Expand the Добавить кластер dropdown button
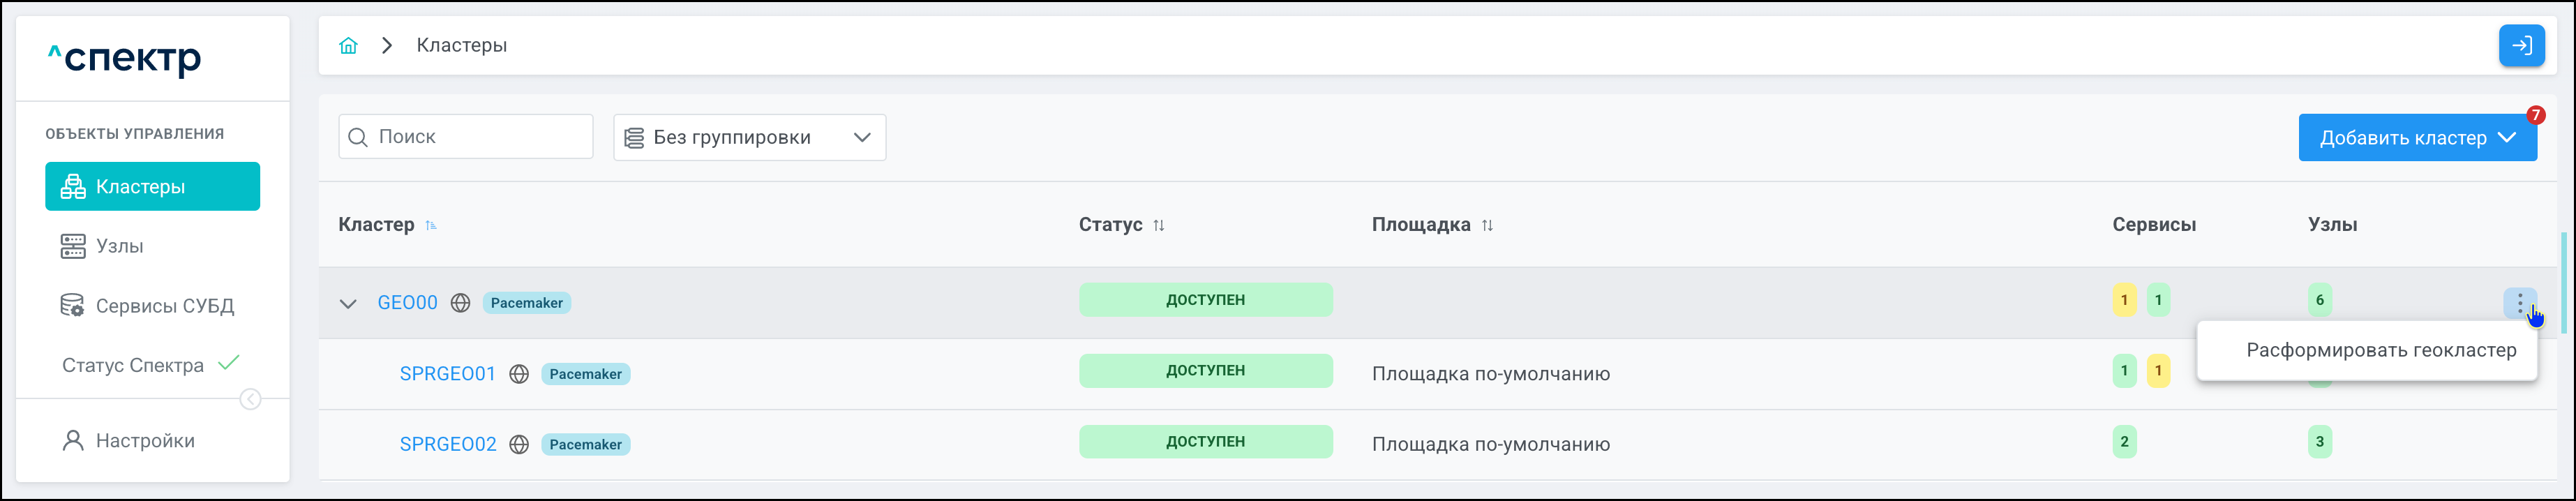The image size is (2576, 501). pos(2416,138)
